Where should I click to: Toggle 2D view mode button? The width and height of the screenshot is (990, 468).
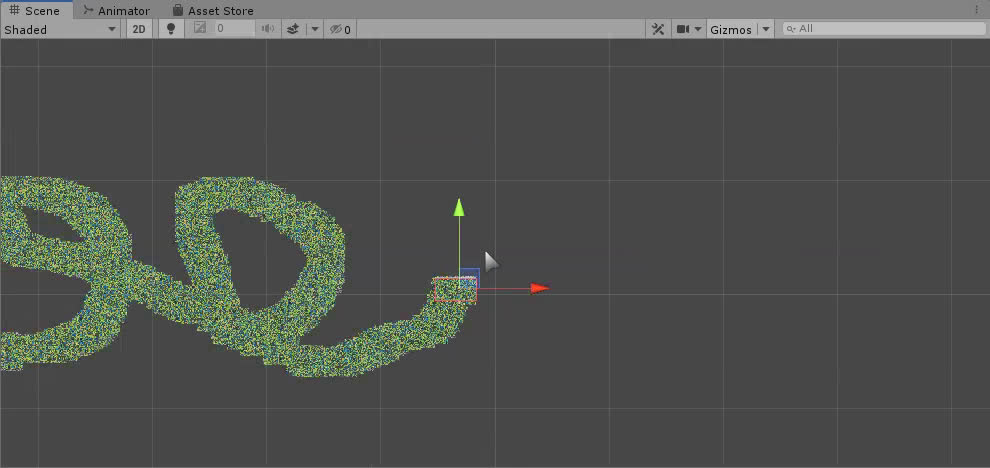coord(139,29)
